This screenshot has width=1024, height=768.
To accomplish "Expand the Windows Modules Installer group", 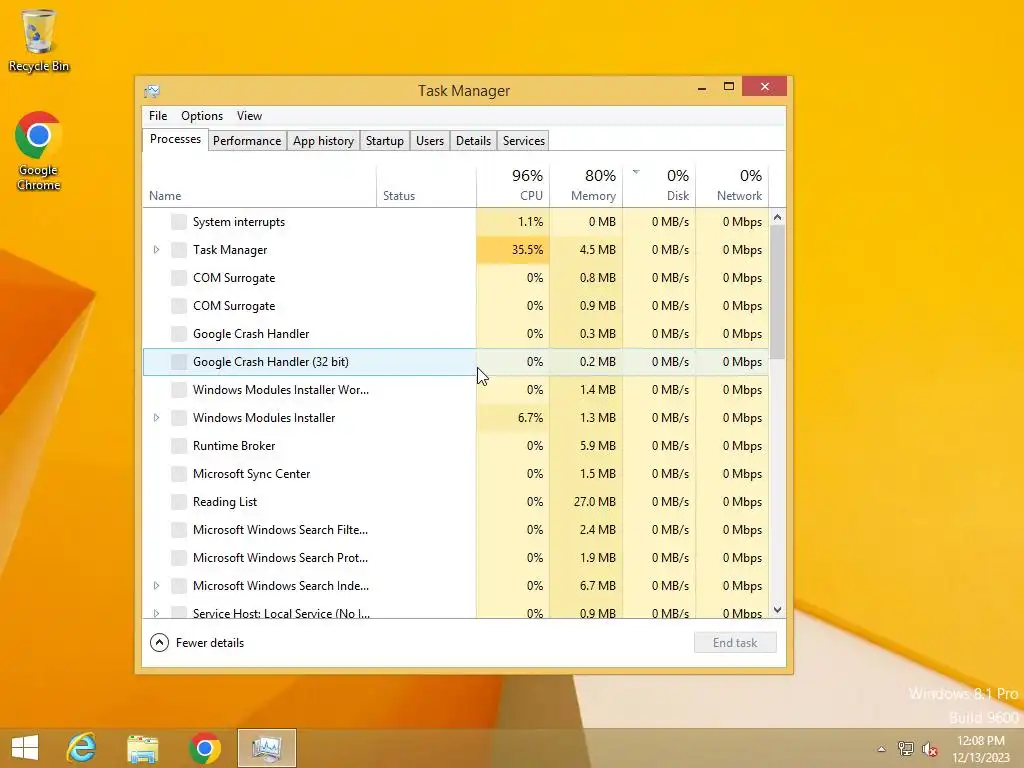I will (156, 418).
